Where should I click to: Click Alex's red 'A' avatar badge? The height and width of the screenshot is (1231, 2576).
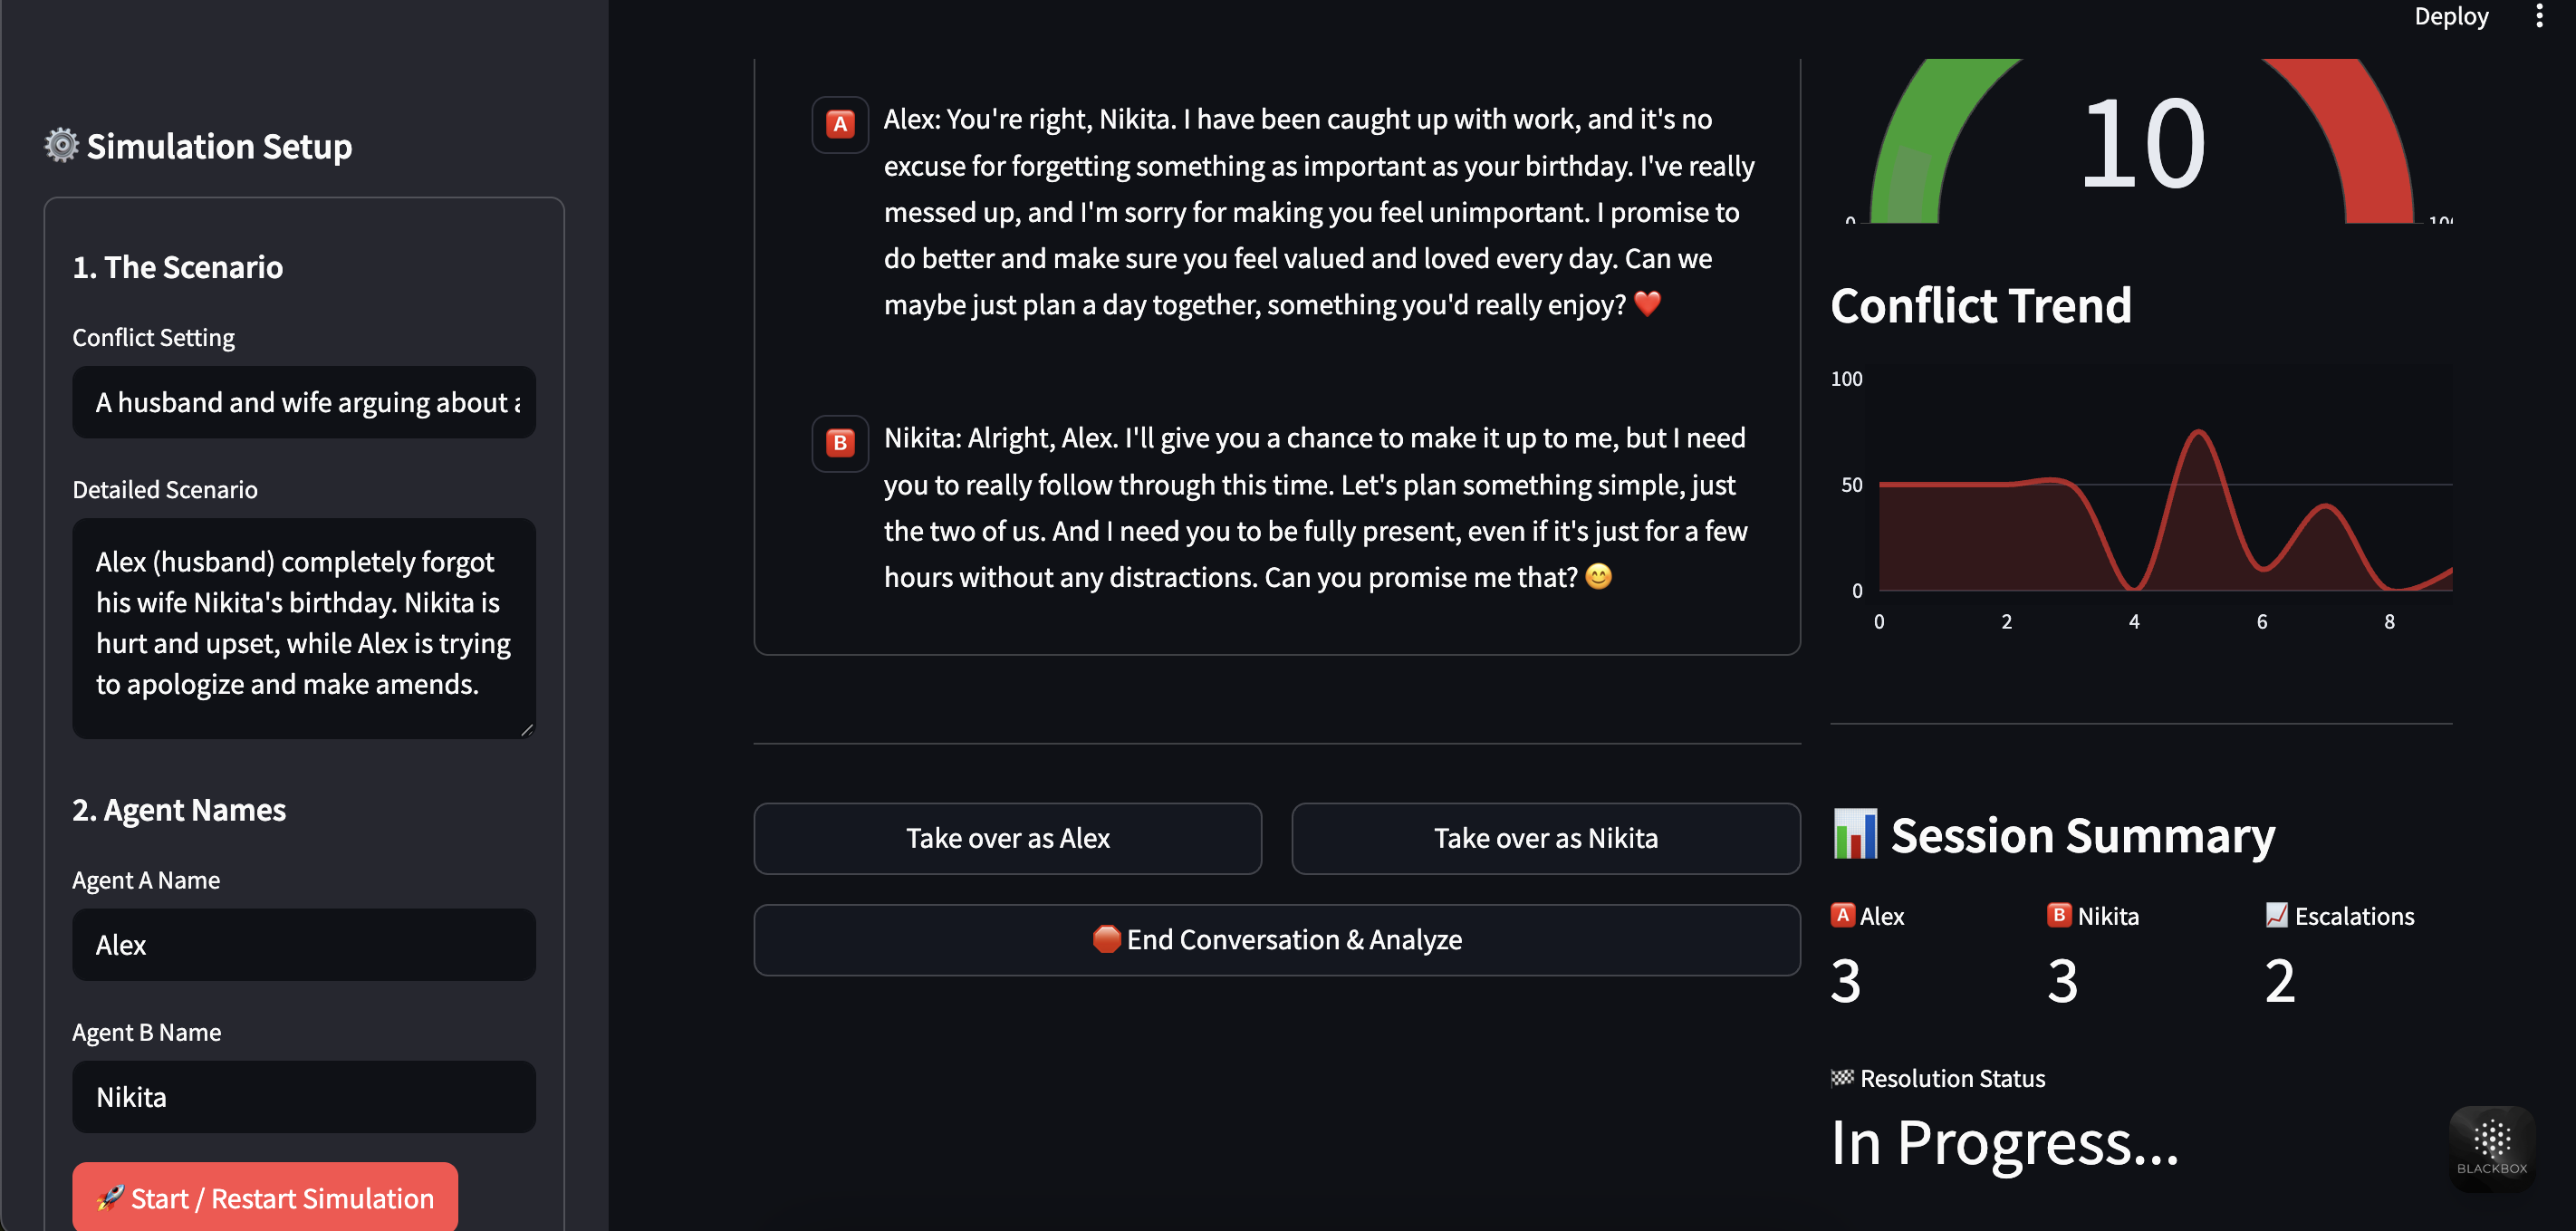pyautogui.click(x=840, y=125)
